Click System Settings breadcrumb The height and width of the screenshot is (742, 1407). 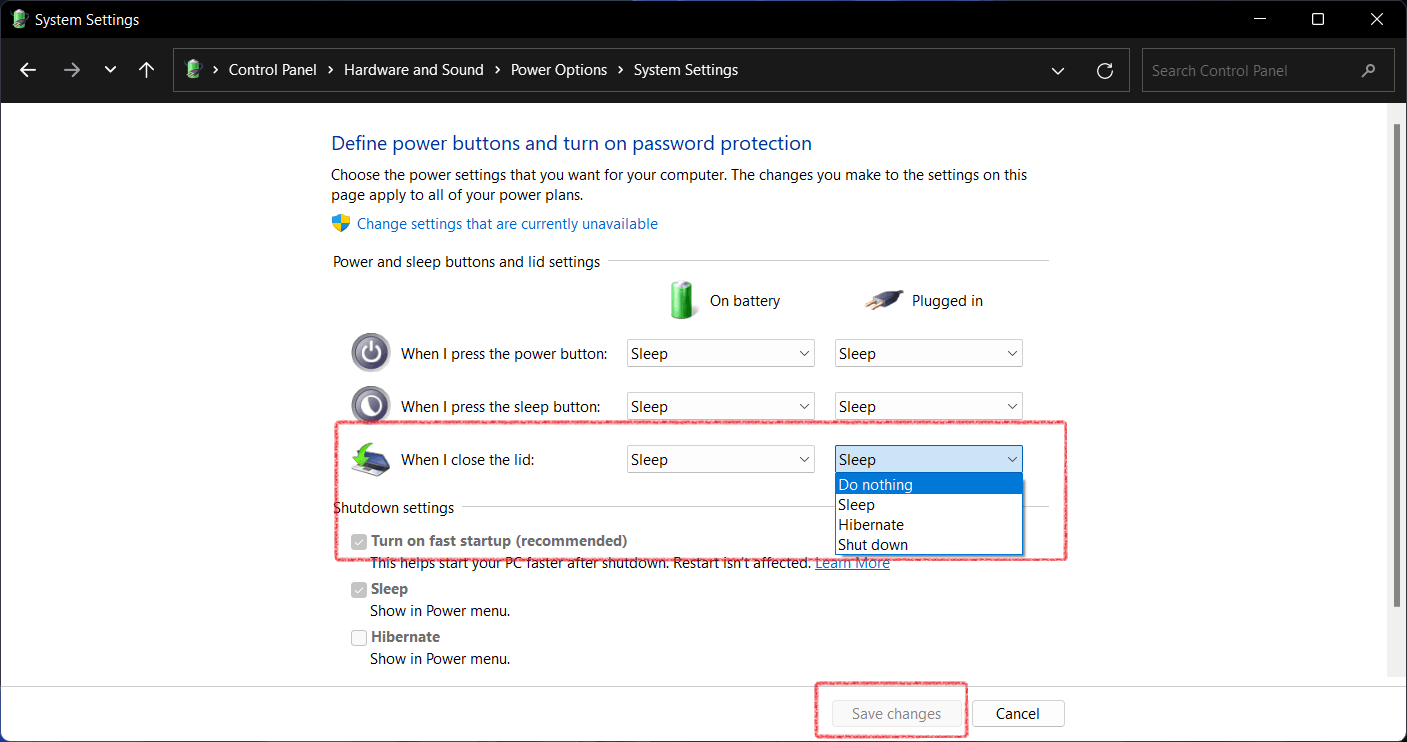686,70
